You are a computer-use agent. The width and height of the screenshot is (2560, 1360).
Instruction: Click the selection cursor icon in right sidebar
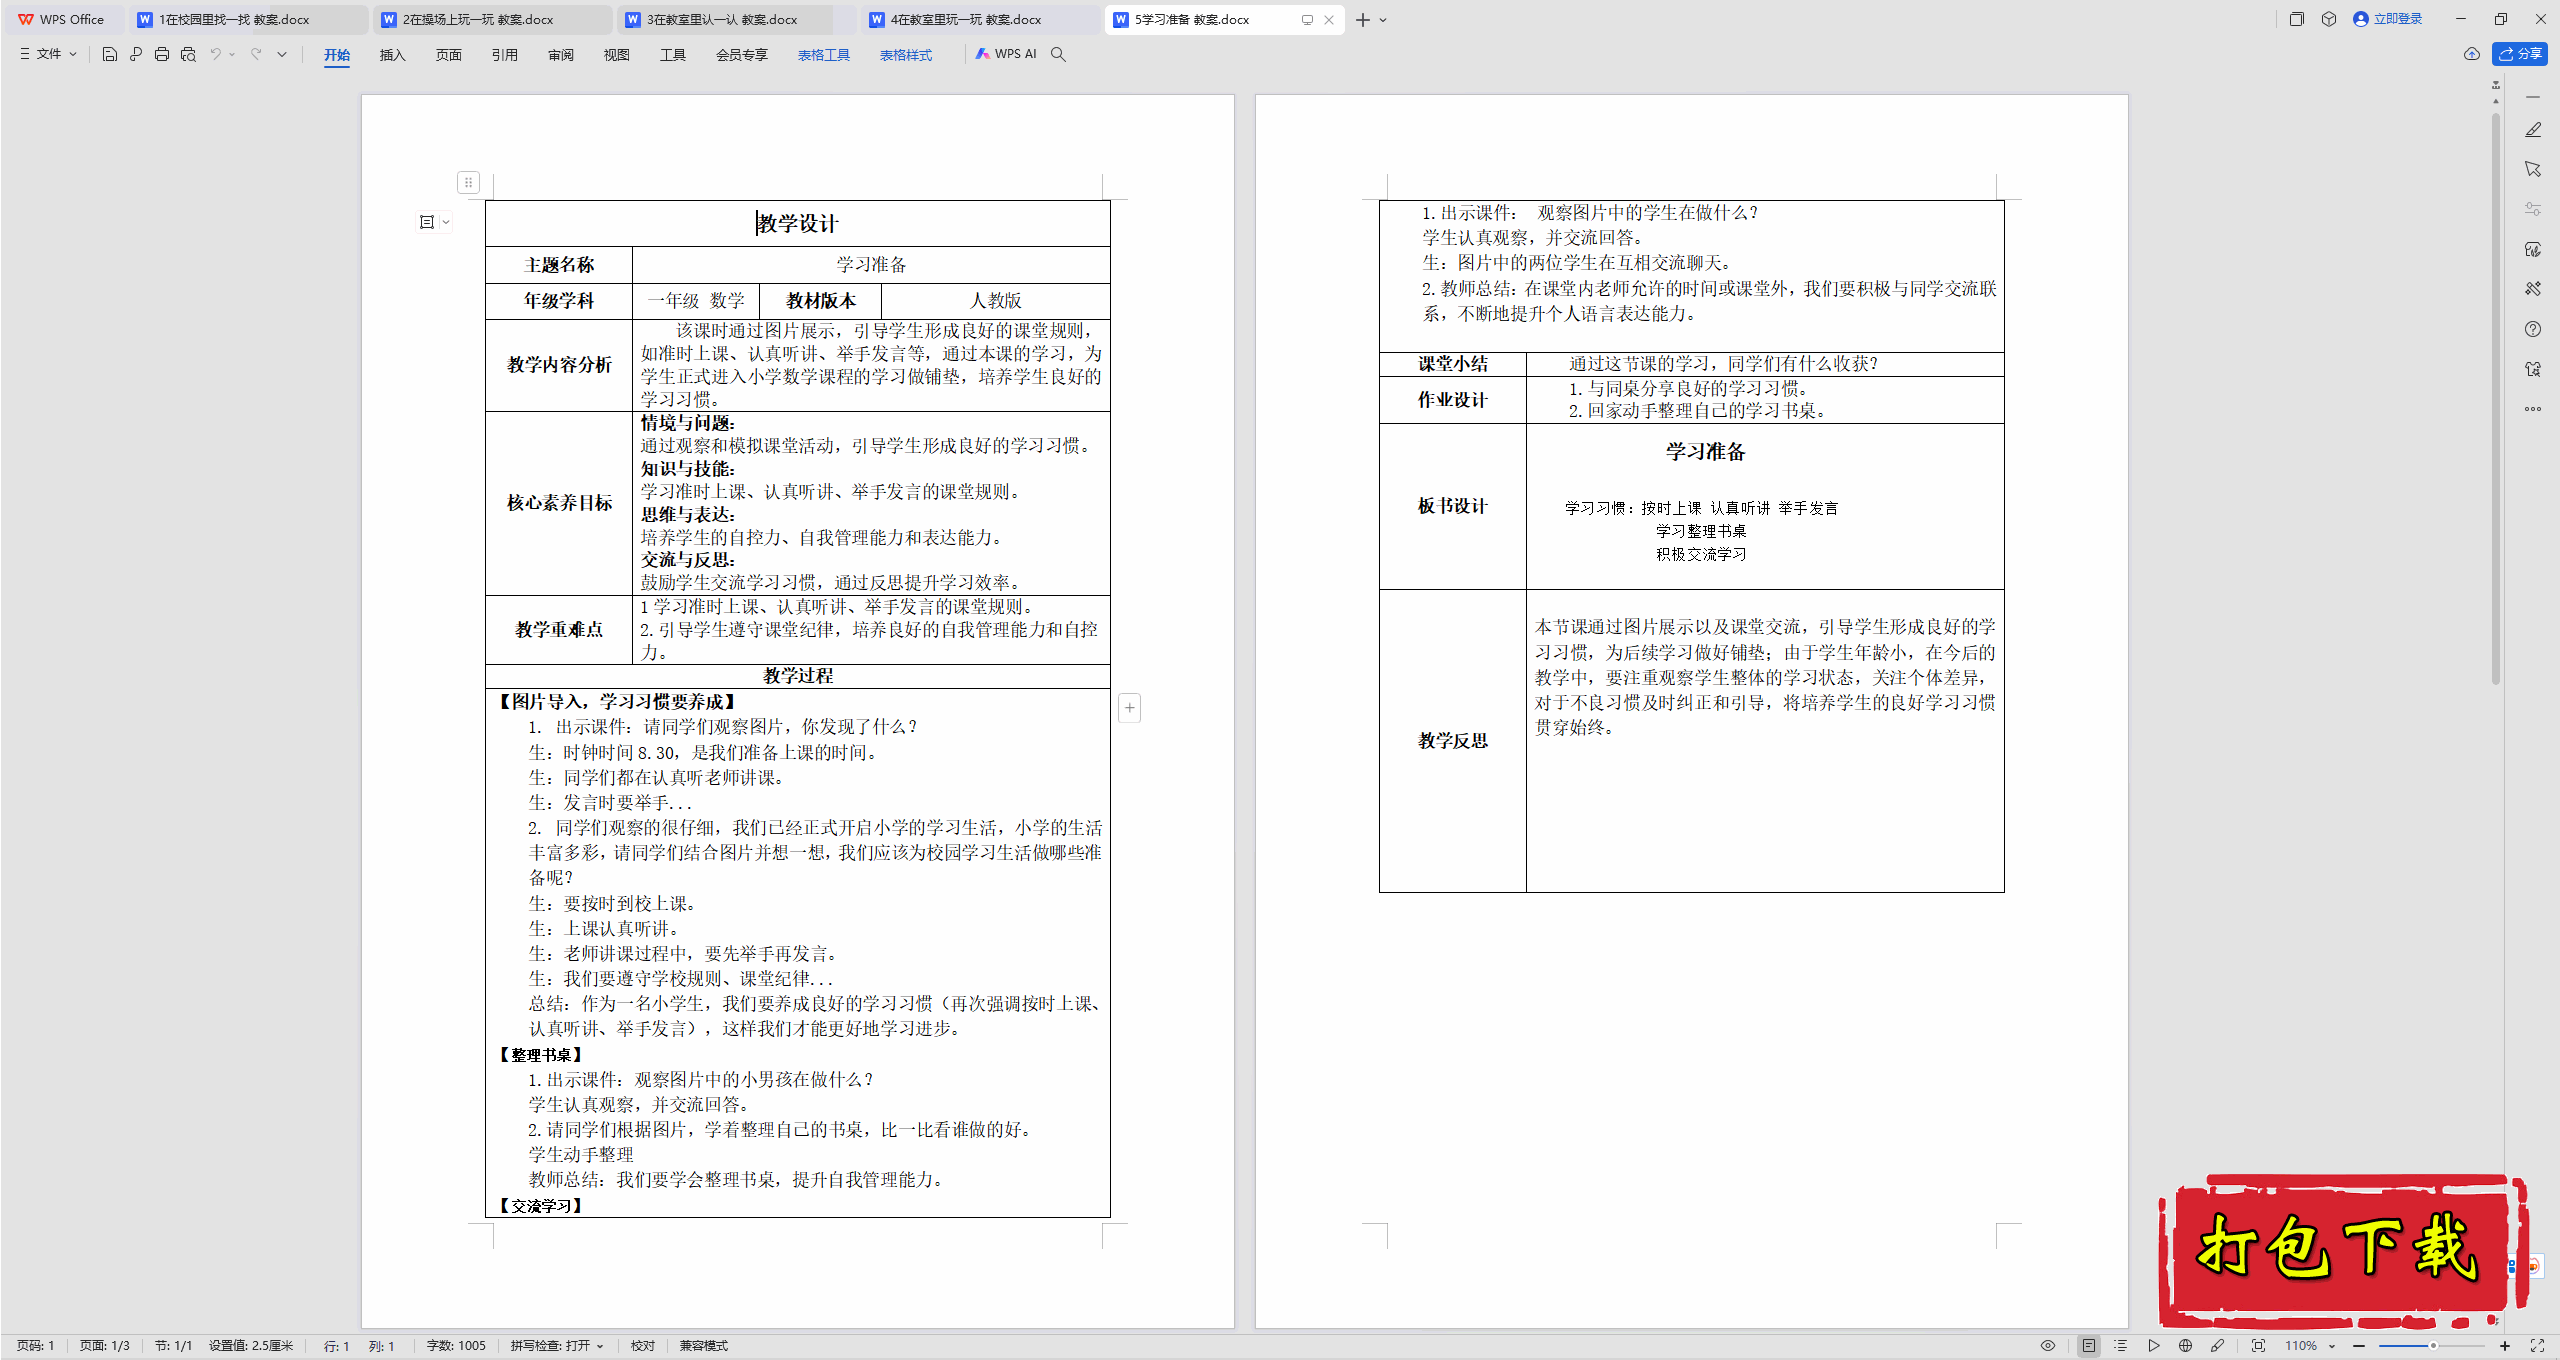(2533, 169)
